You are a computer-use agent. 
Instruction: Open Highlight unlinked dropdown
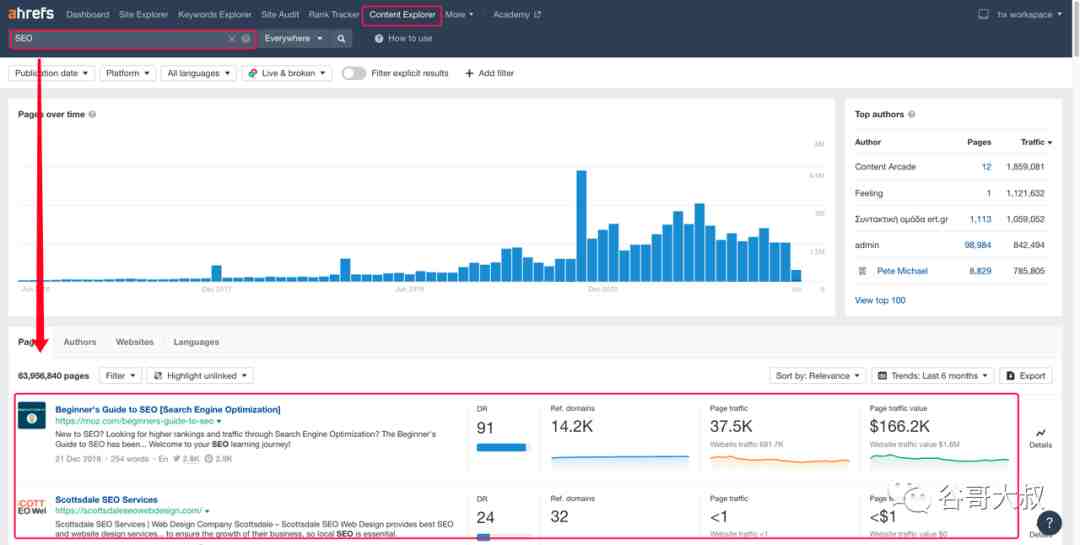pyautogui.click(x=200, y=376)
